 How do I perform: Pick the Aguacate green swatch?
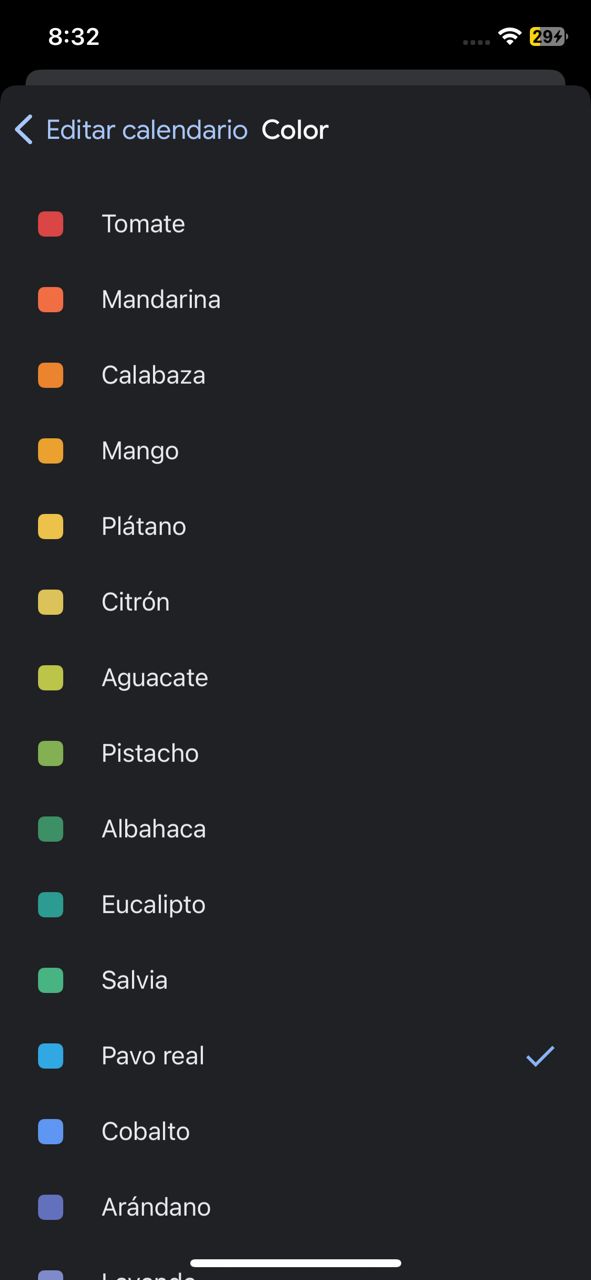pos(51,678)
